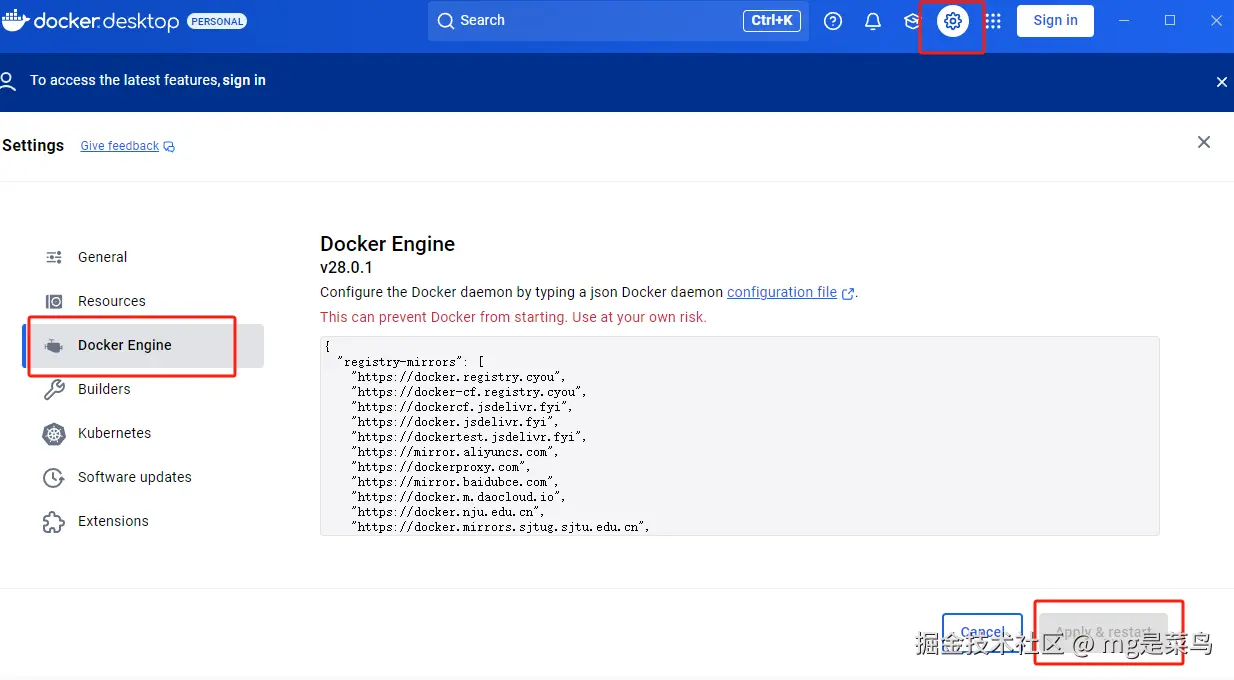Maximize the Docker Desktop window

click(1170, 21)
